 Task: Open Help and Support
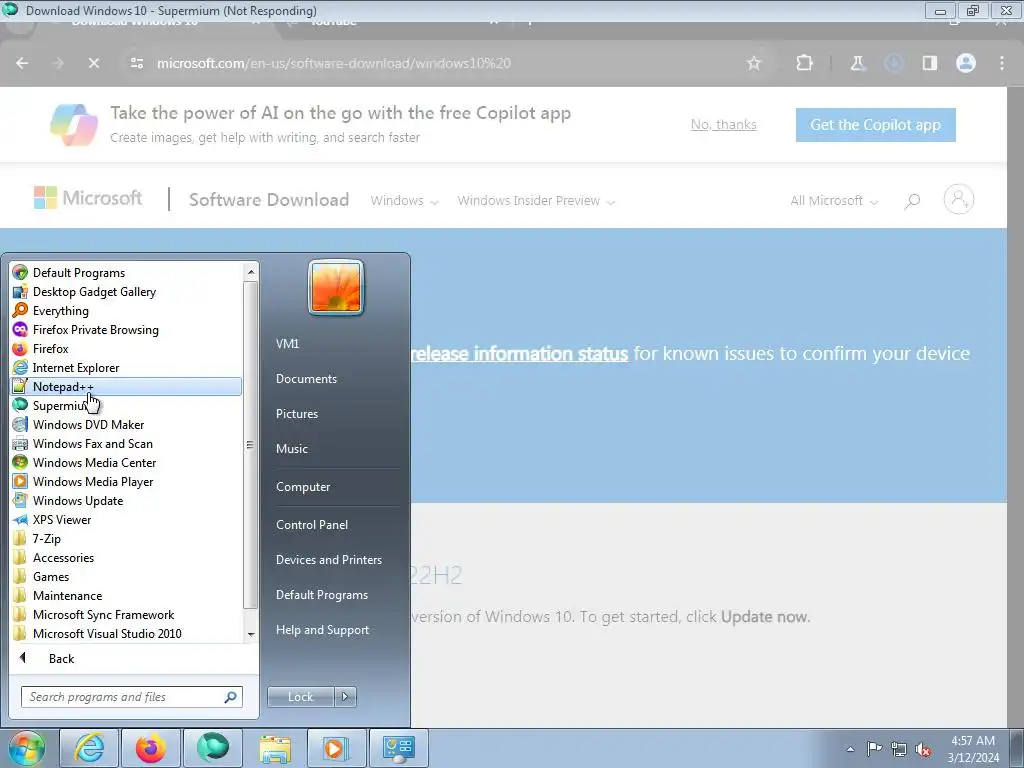[322, 630]
